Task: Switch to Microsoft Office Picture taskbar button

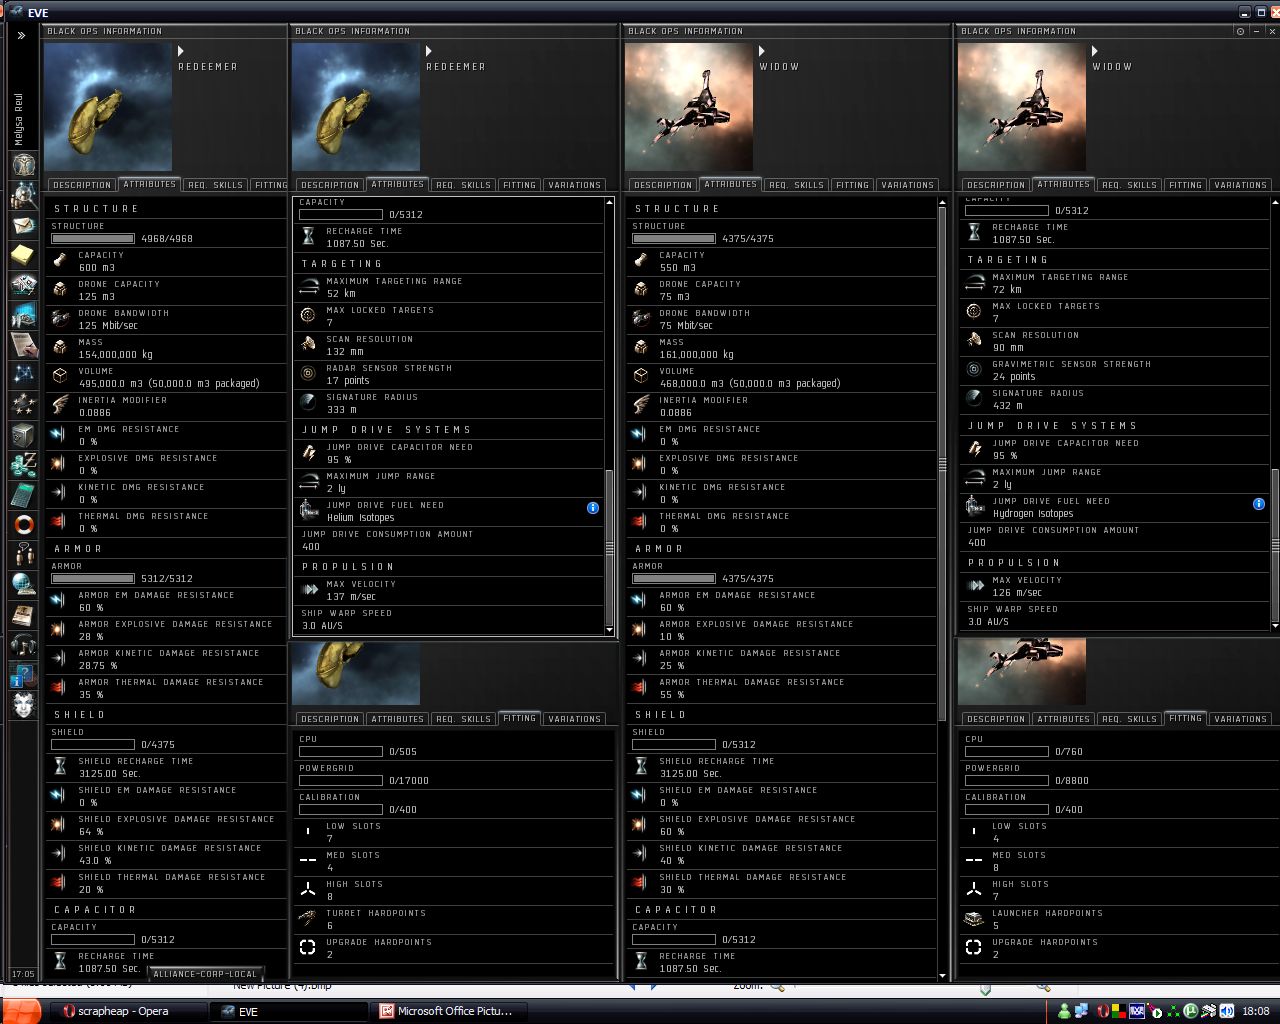Action: click(451, 1011)
